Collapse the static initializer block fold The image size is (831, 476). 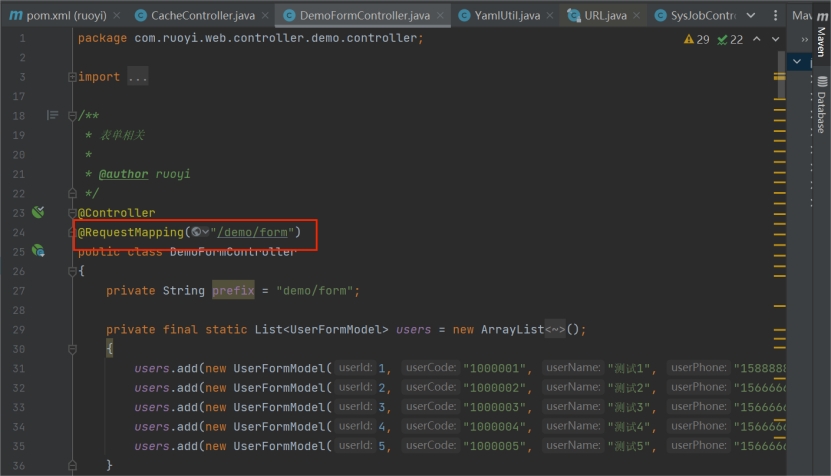(72, 349)
